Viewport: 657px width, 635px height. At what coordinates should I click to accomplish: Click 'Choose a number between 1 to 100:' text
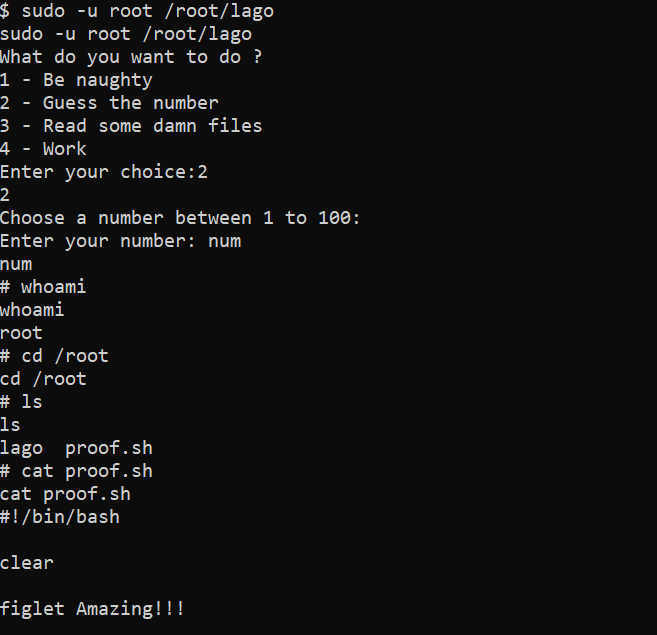pos(180,218)
